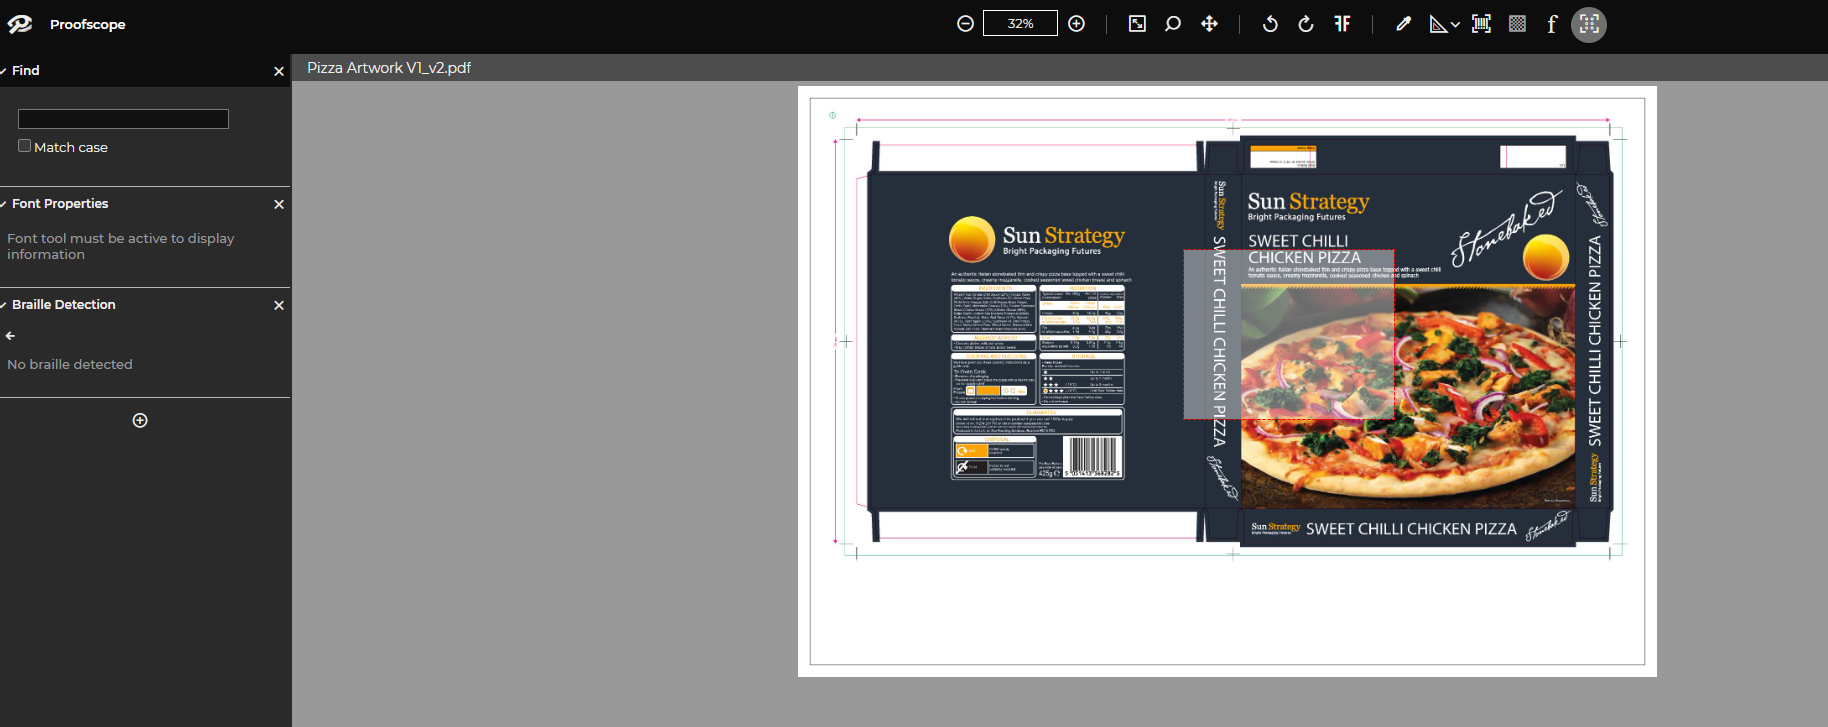
Task: Activate the magnifier zoom tool
Action: [x=1173, y=24]
